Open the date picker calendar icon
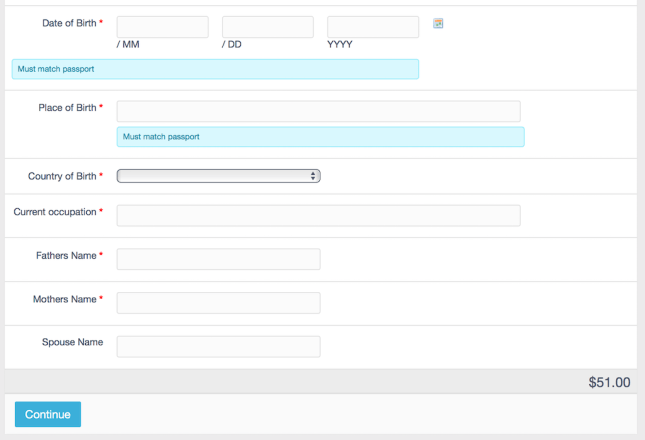The height and width of the screenshot is (440, 645). (x=438, y=23)
